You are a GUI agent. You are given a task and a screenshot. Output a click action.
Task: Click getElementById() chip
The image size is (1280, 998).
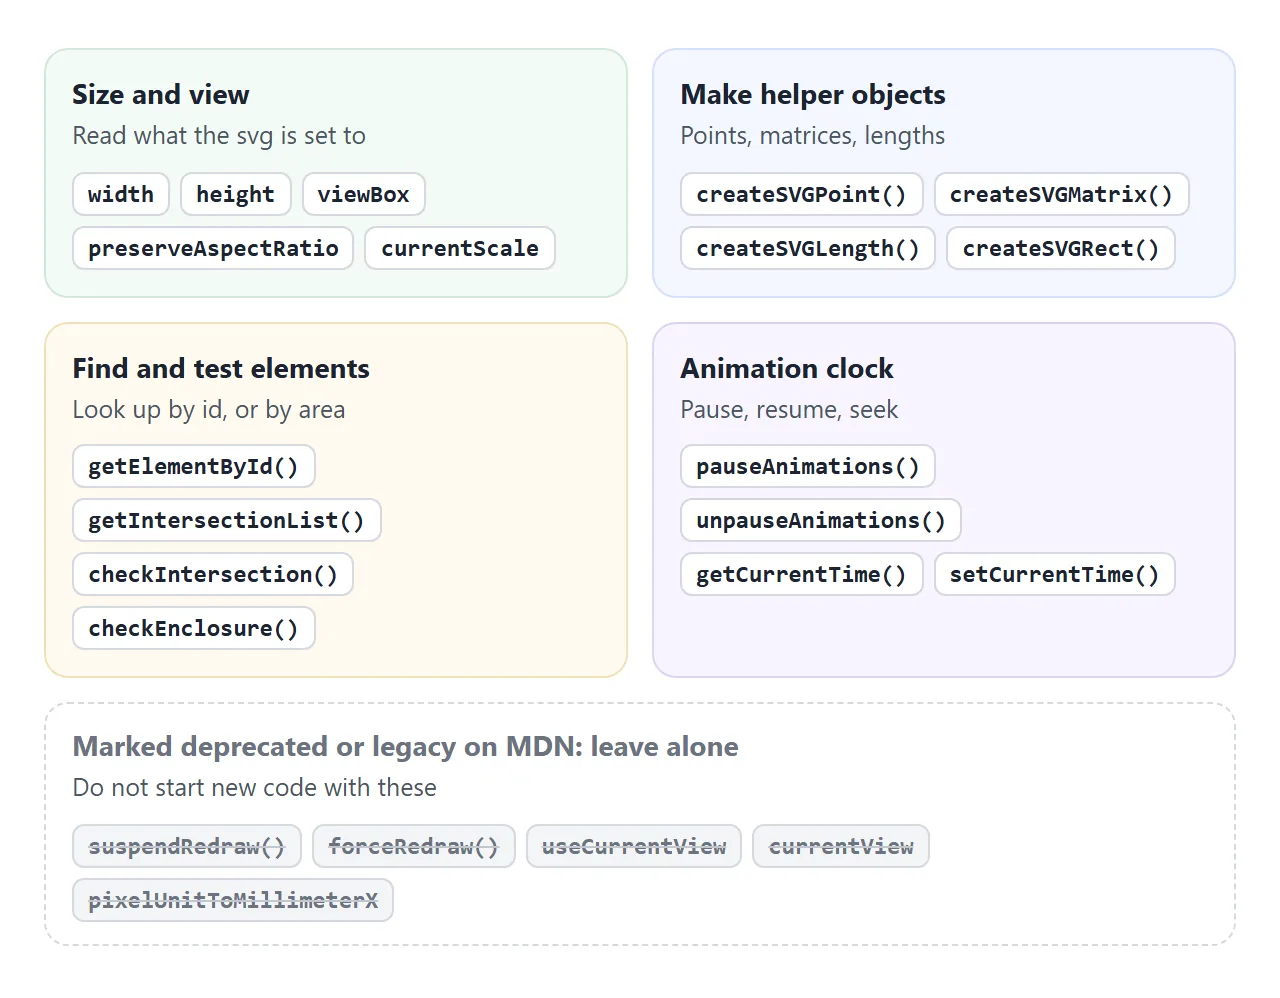[194, 466]
